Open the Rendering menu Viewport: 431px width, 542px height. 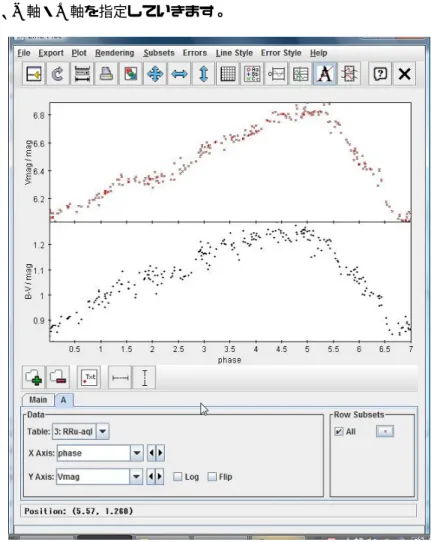[115, 53]
